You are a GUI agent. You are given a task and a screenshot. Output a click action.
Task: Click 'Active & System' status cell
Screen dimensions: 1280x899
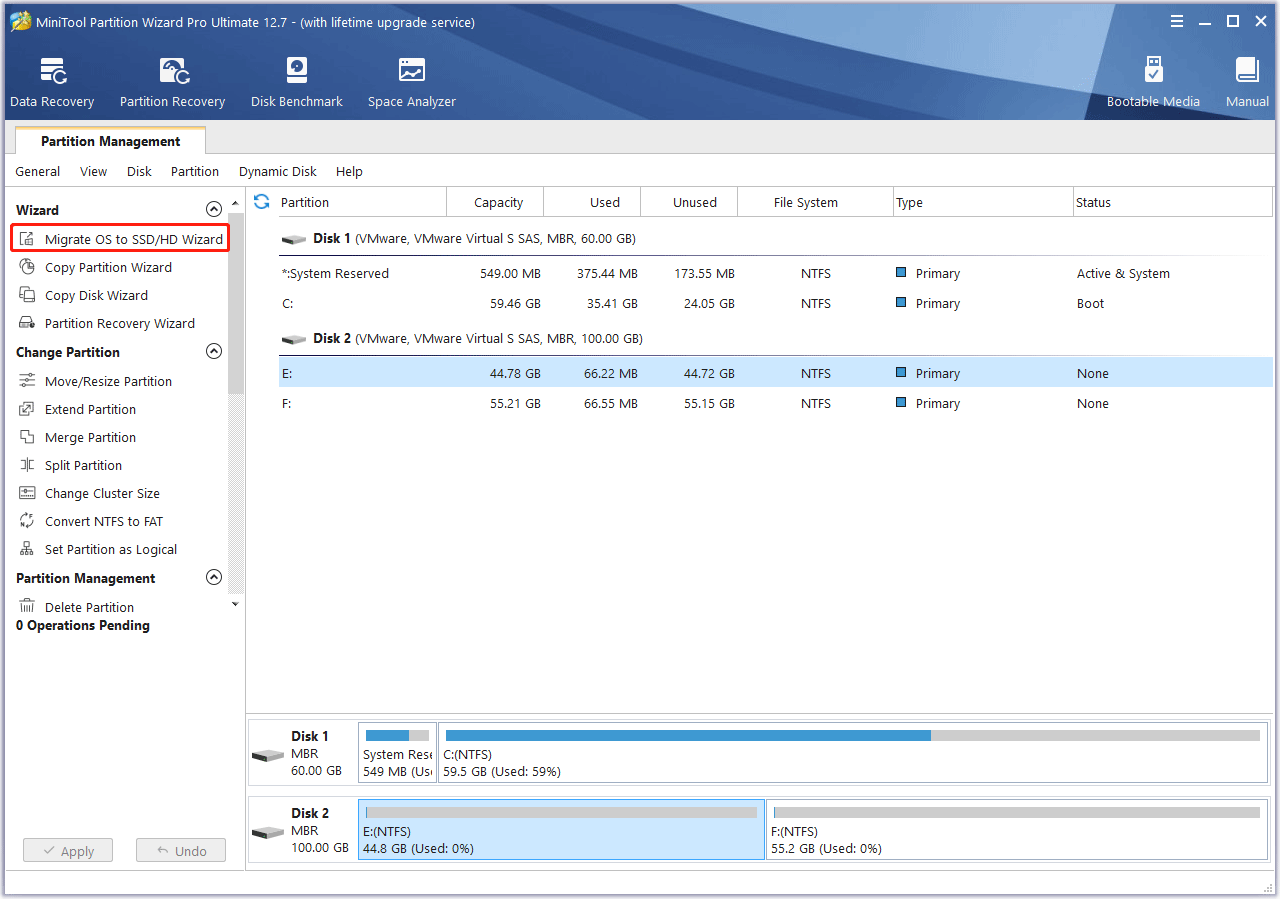[1123, 273]
